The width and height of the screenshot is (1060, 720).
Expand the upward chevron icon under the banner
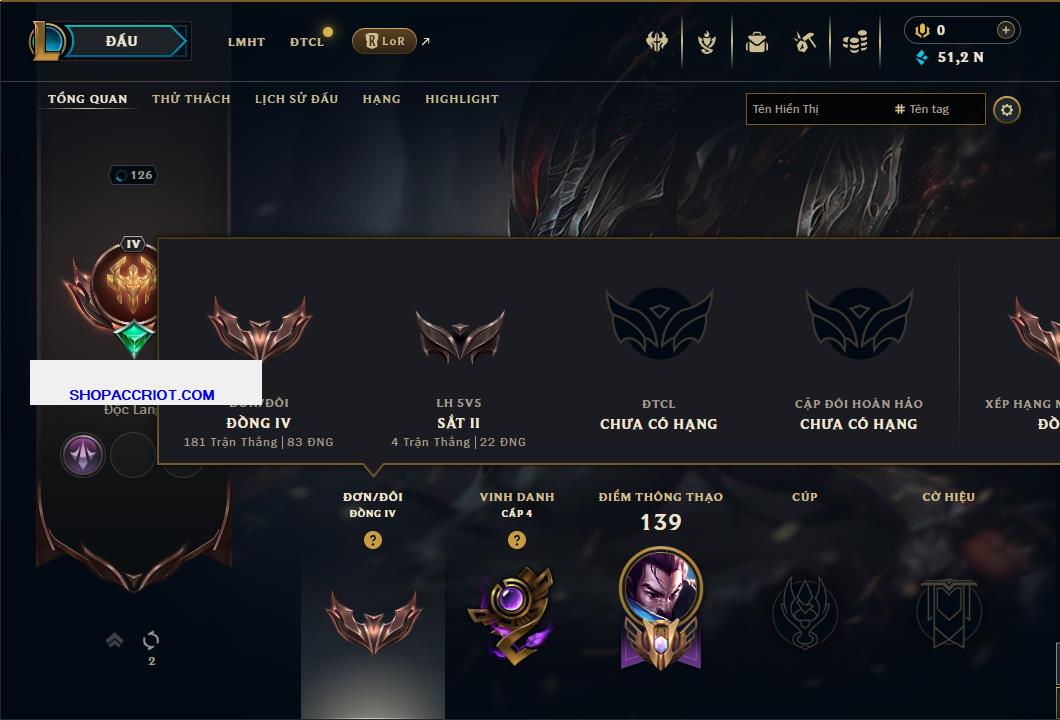pyautogui.click(x=114, y=640)
